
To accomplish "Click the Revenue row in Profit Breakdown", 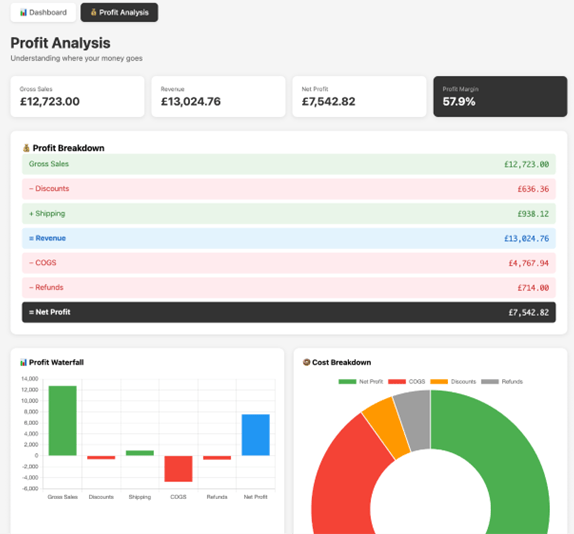I will coord(289,238).
